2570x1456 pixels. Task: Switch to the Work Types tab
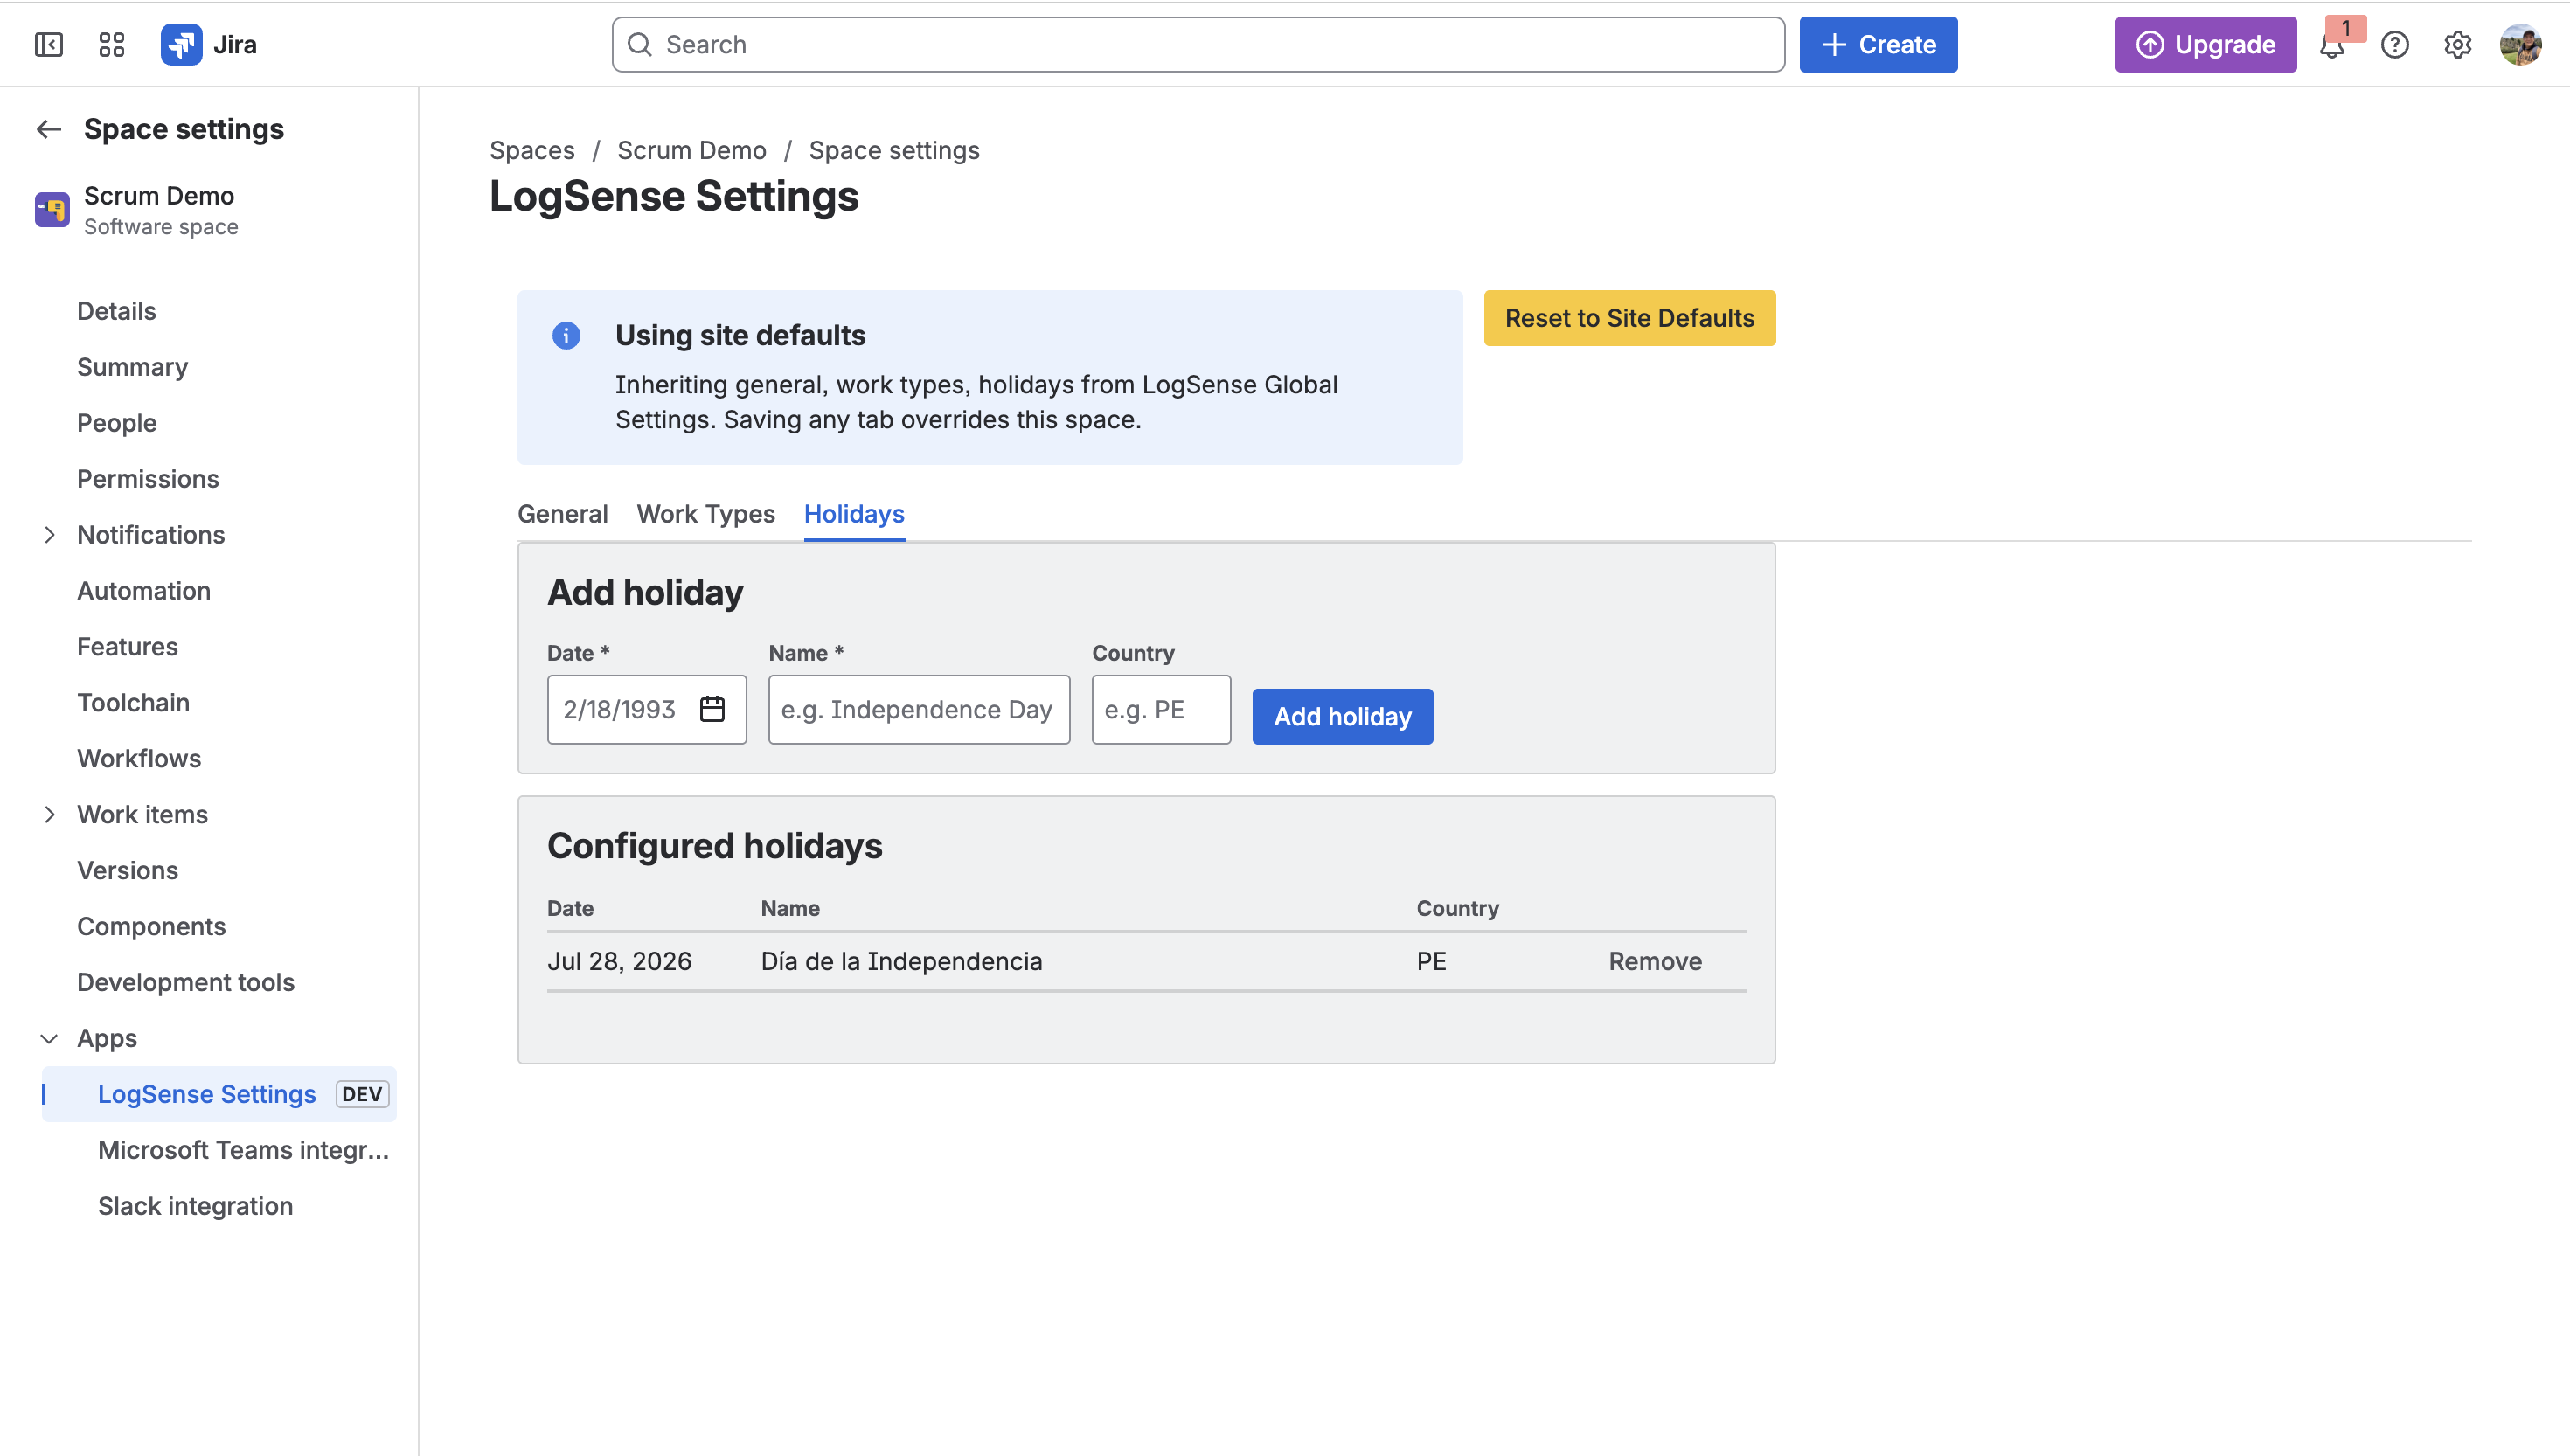pyautogui.click(x=706, y=514)
